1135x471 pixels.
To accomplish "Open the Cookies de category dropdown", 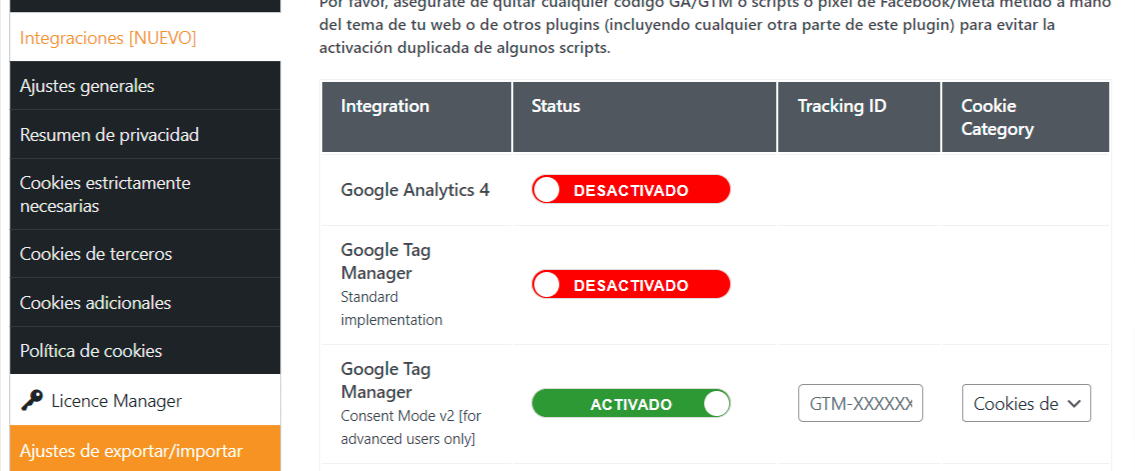I will coord(1026,404).
